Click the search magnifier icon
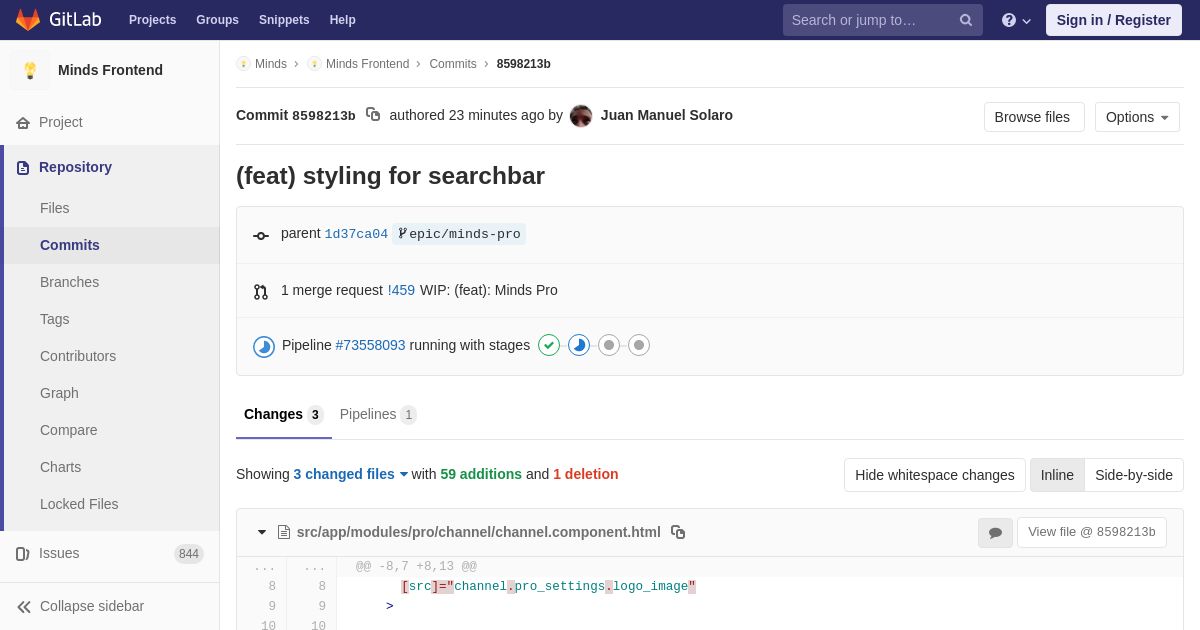 click(x=966, y=20)
